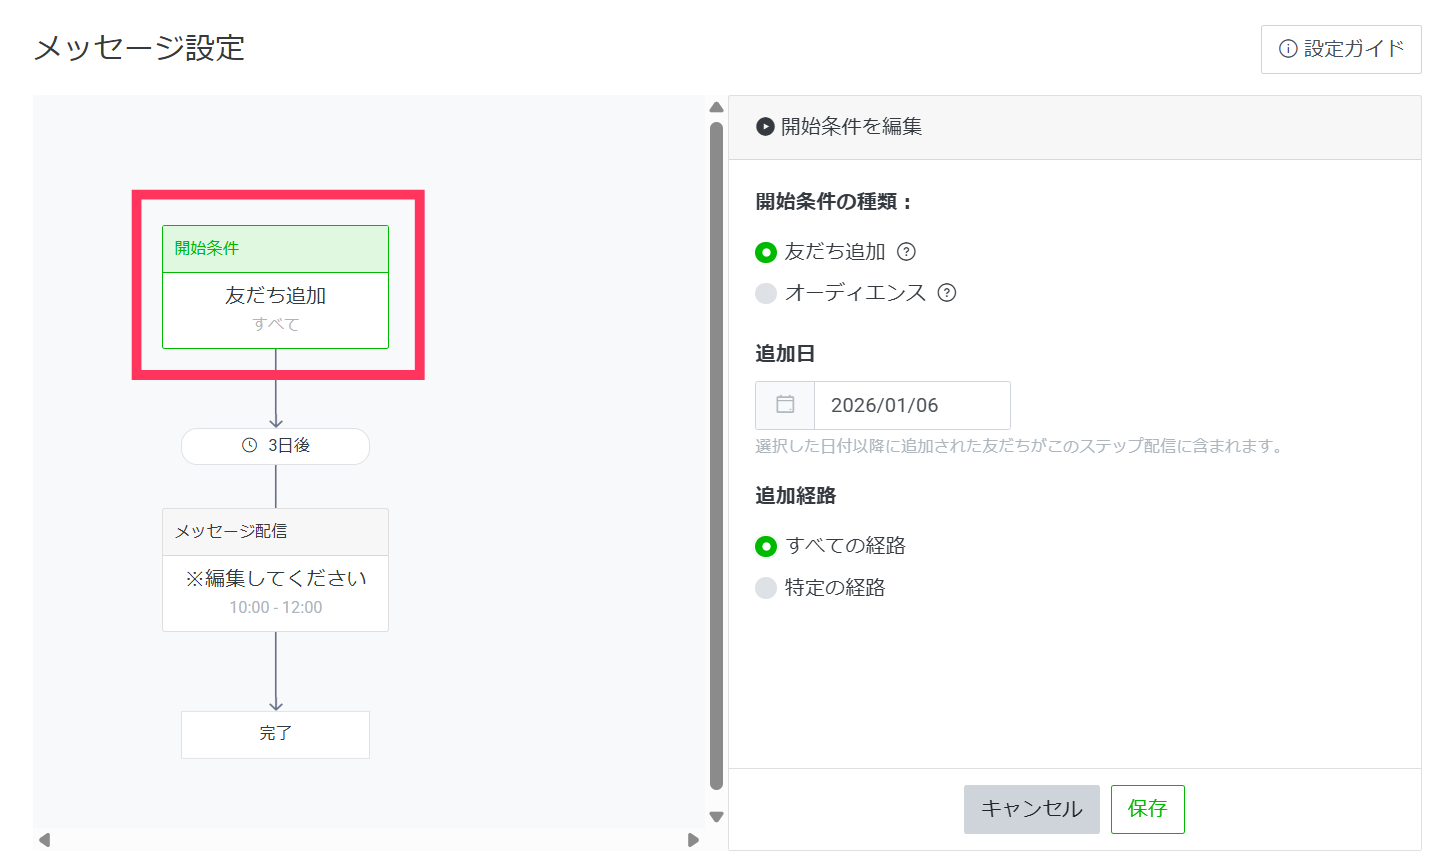Click the play icon beside 開始条件を編集
The height and width of the screenshot is (861, 1437).
click(765, 127)
